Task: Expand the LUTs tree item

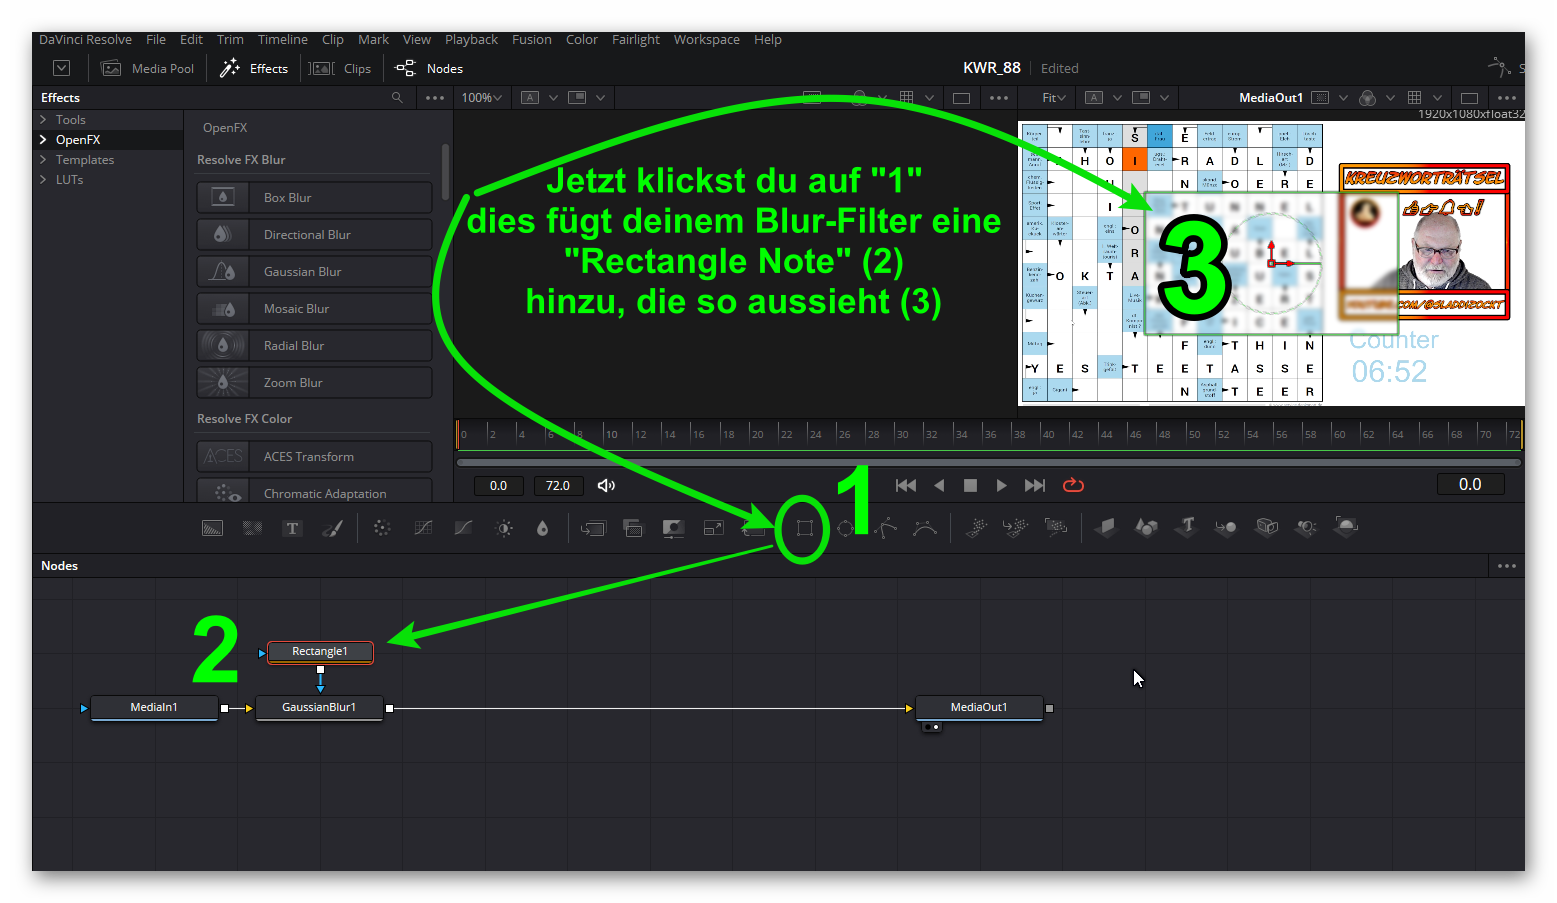Action: click(x=43, y=180)
